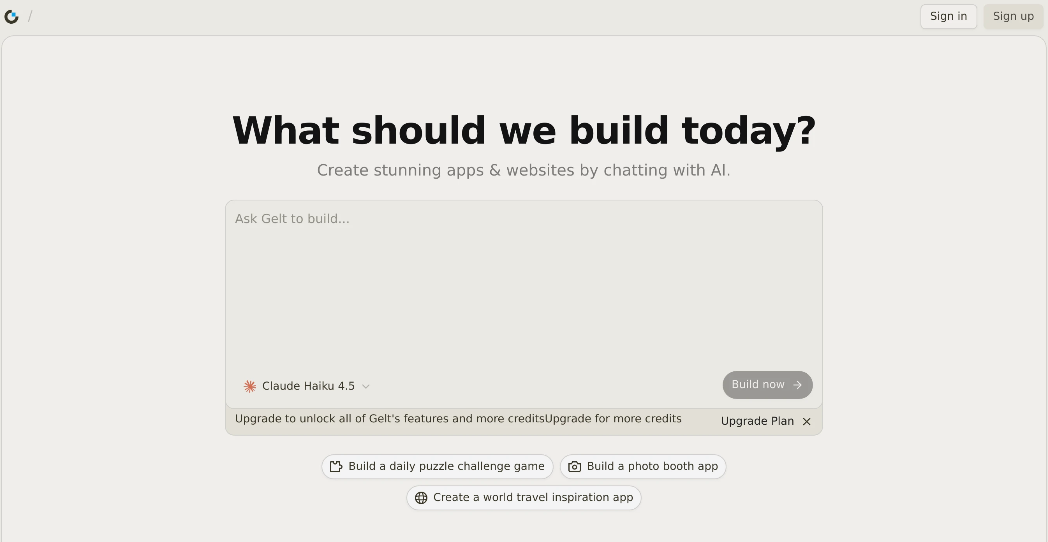The height and width of the screenshot is (542, 1048).
Task: Click the camera icon
Action: pyautogui.click(x=574, y=466)
